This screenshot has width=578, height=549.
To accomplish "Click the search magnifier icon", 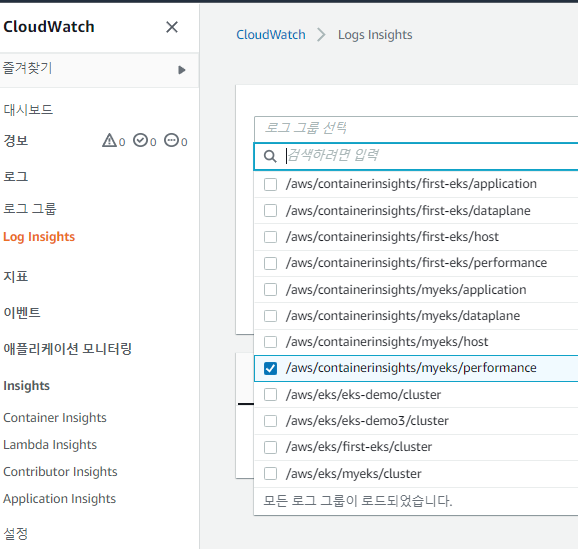I will tap(270, 156).
